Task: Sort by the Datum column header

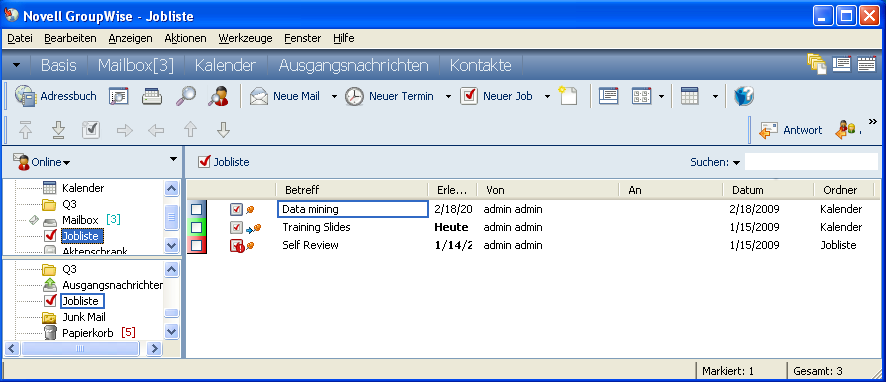Action: 768,190
